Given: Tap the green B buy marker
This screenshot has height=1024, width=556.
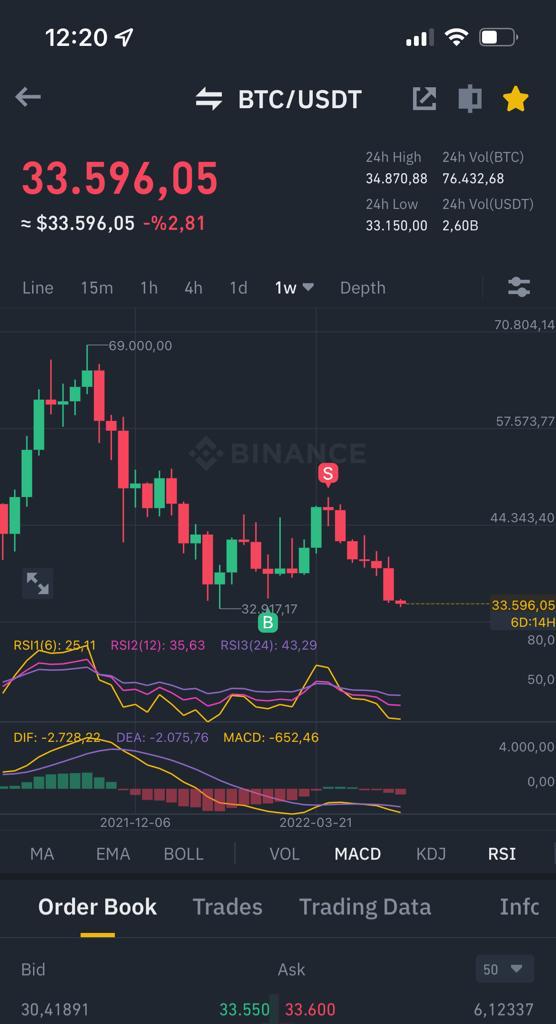Looking at the screenshot, I should (267, 623).
